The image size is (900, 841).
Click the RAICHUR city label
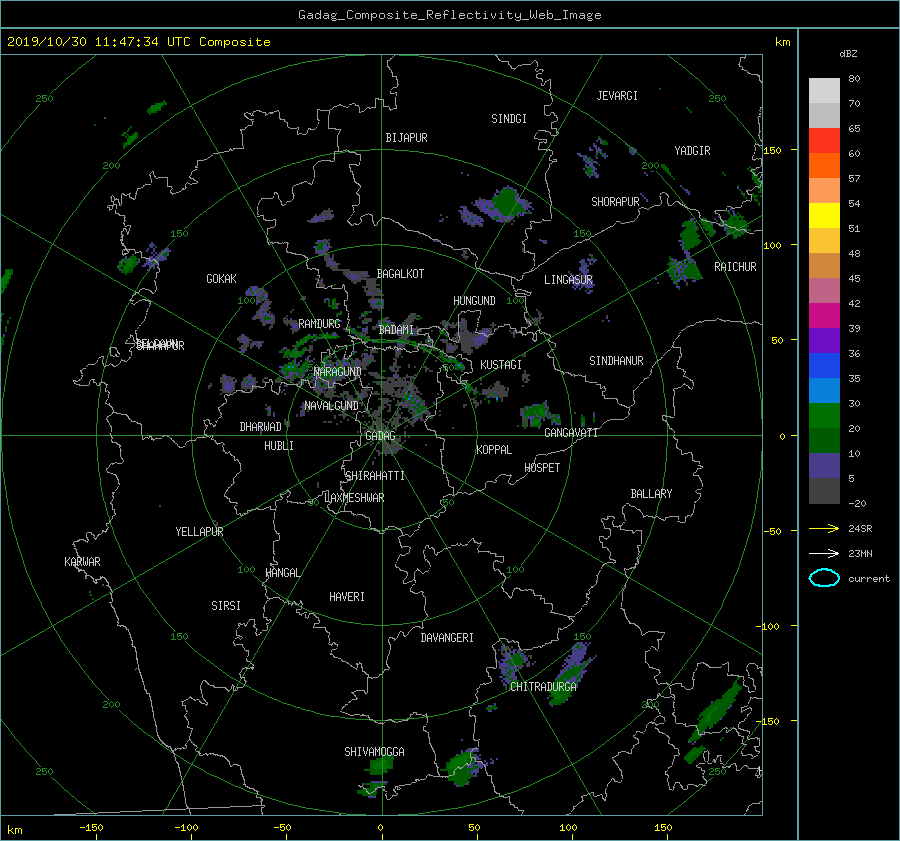coord(735,267)
